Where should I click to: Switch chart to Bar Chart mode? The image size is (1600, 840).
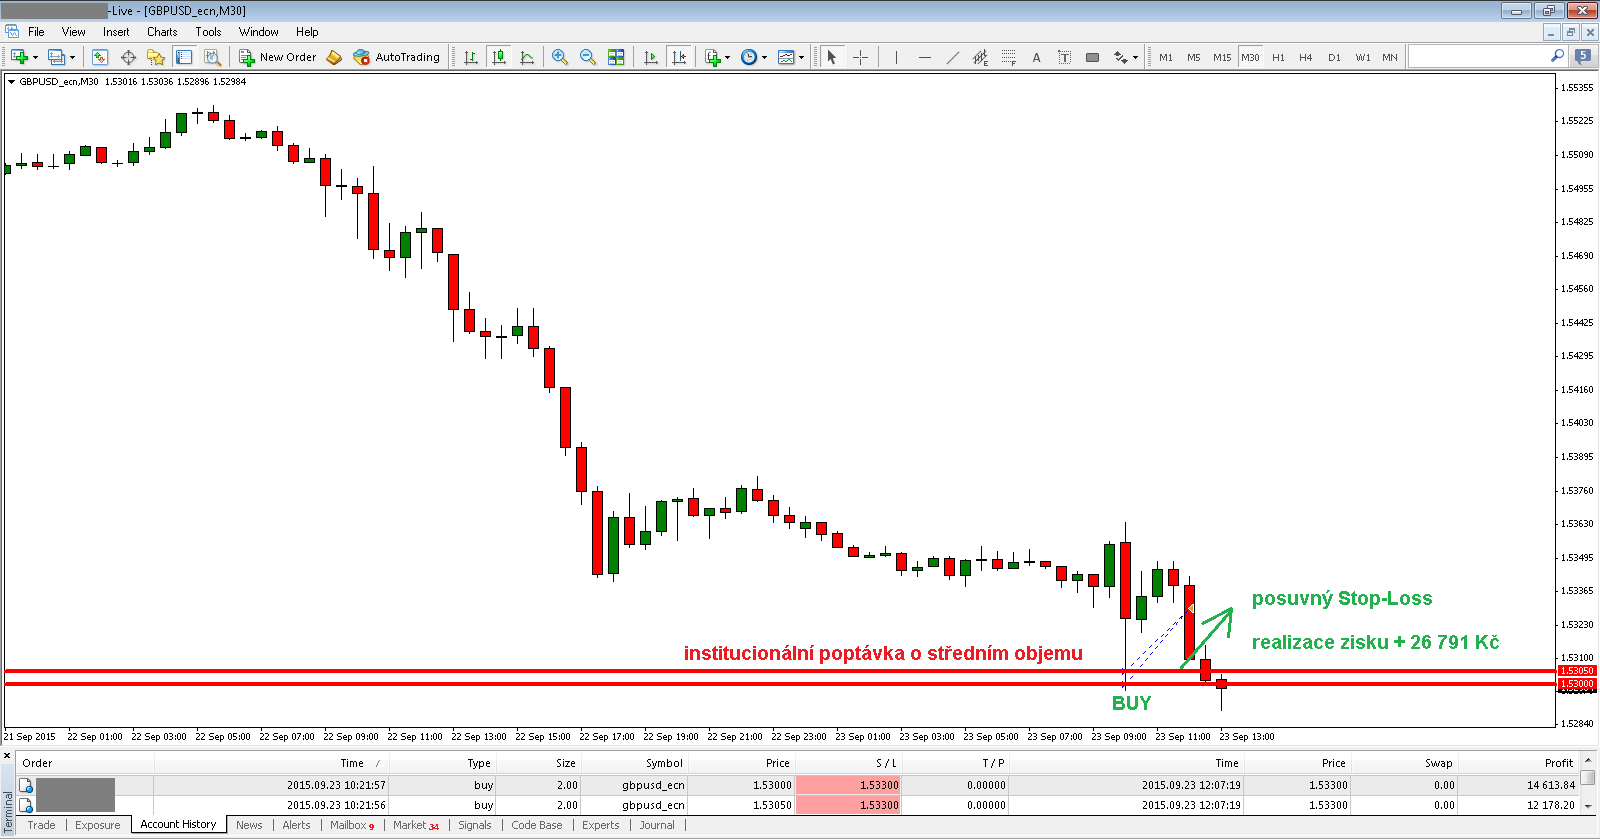point(471,57)
